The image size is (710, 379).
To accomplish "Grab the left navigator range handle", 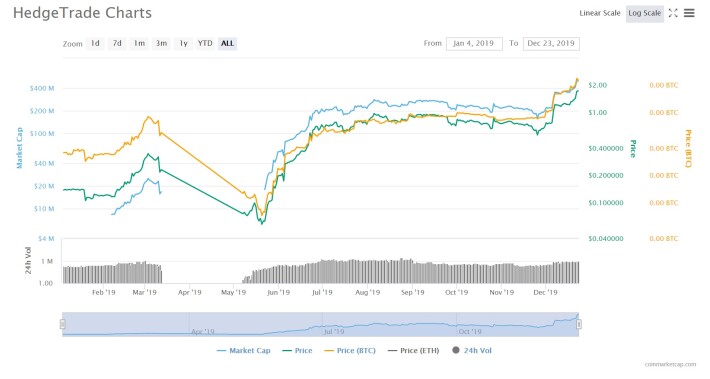I will tap(62, 324).
